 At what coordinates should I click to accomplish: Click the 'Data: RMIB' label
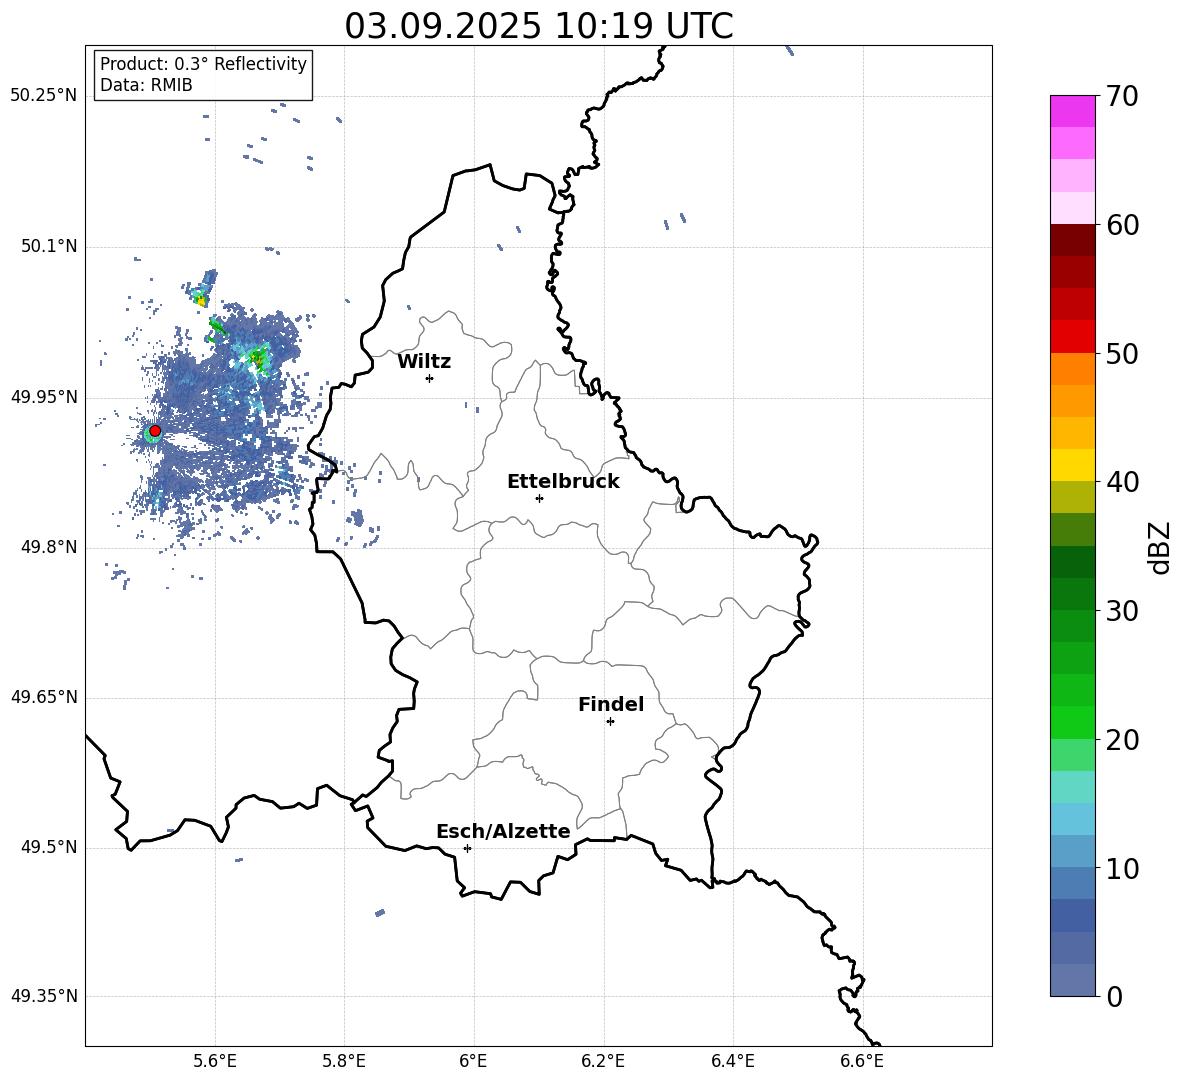pos(146,85)
